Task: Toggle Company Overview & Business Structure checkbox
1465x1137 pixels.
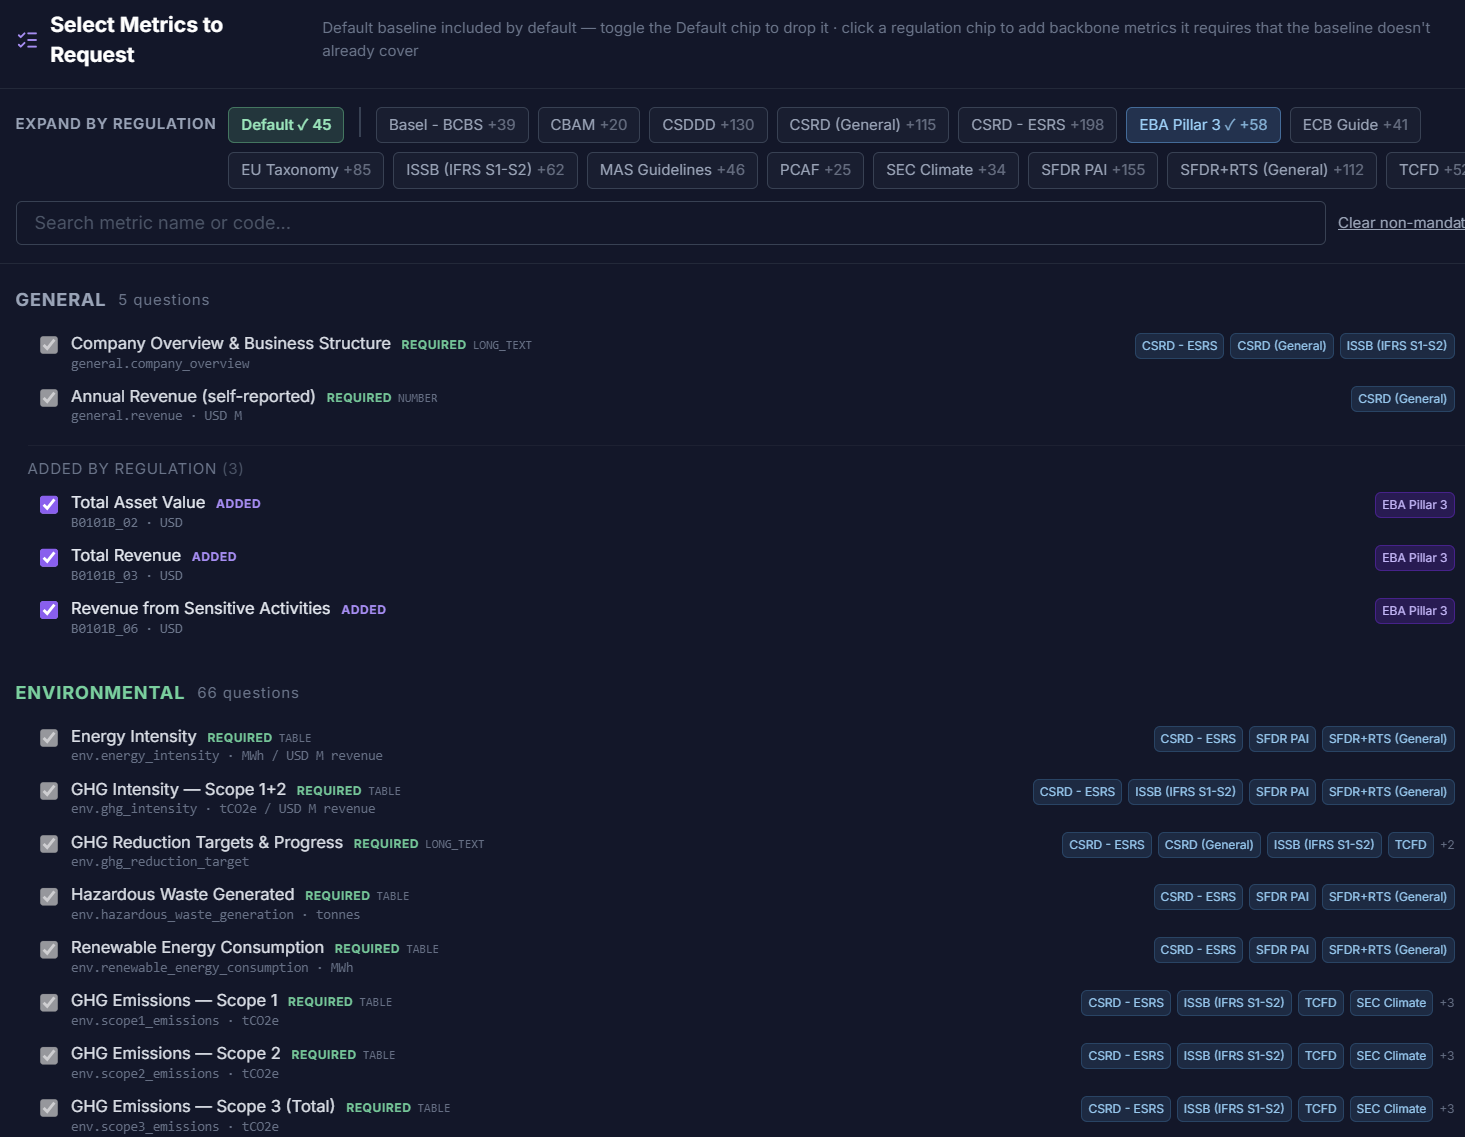Action: click(x=49, y=345)
